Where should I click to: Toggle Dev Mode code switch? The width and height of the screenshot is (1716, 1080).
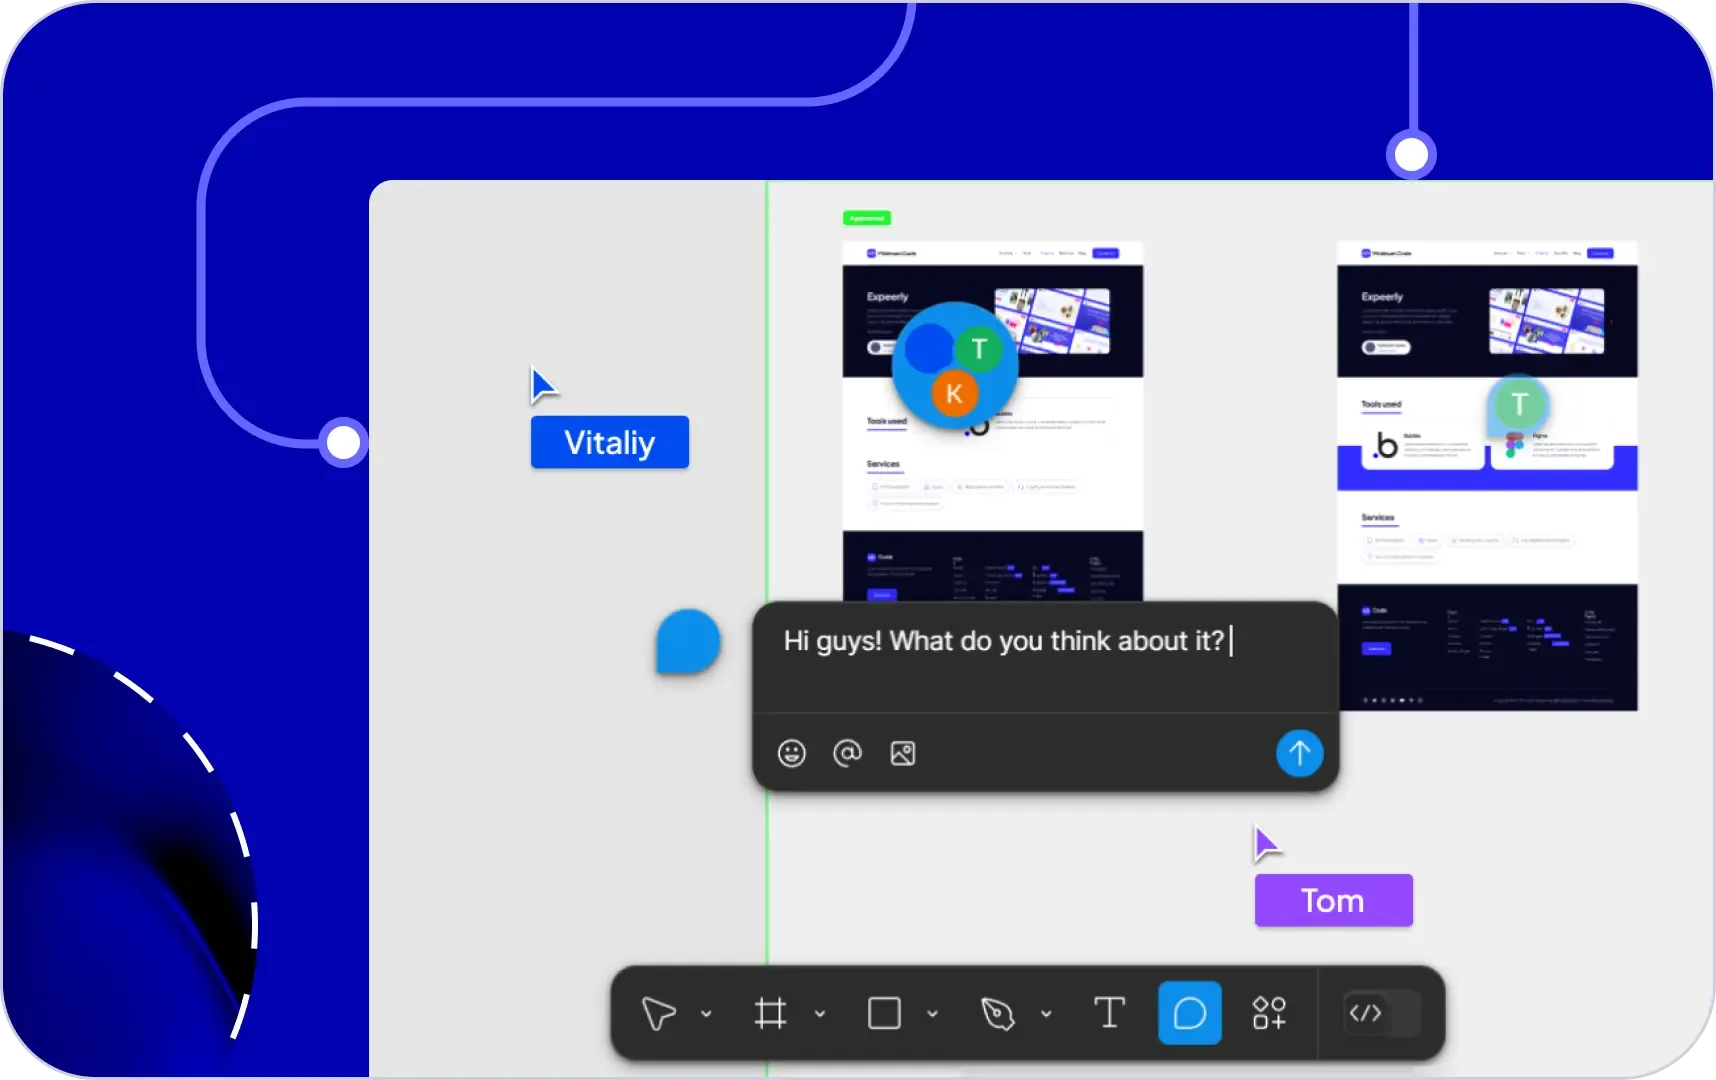pyautogui.click(x=1382, y=1013)
